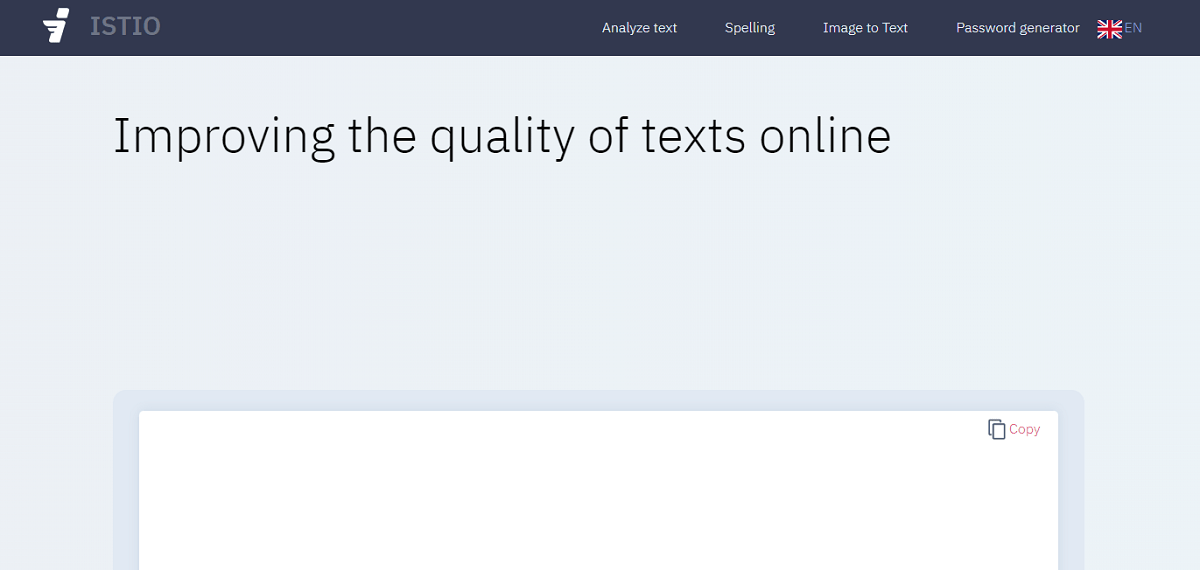Click the word 'texts' in the heading
The height and width of the screenshot is (570, 1200).
[693, 136]
